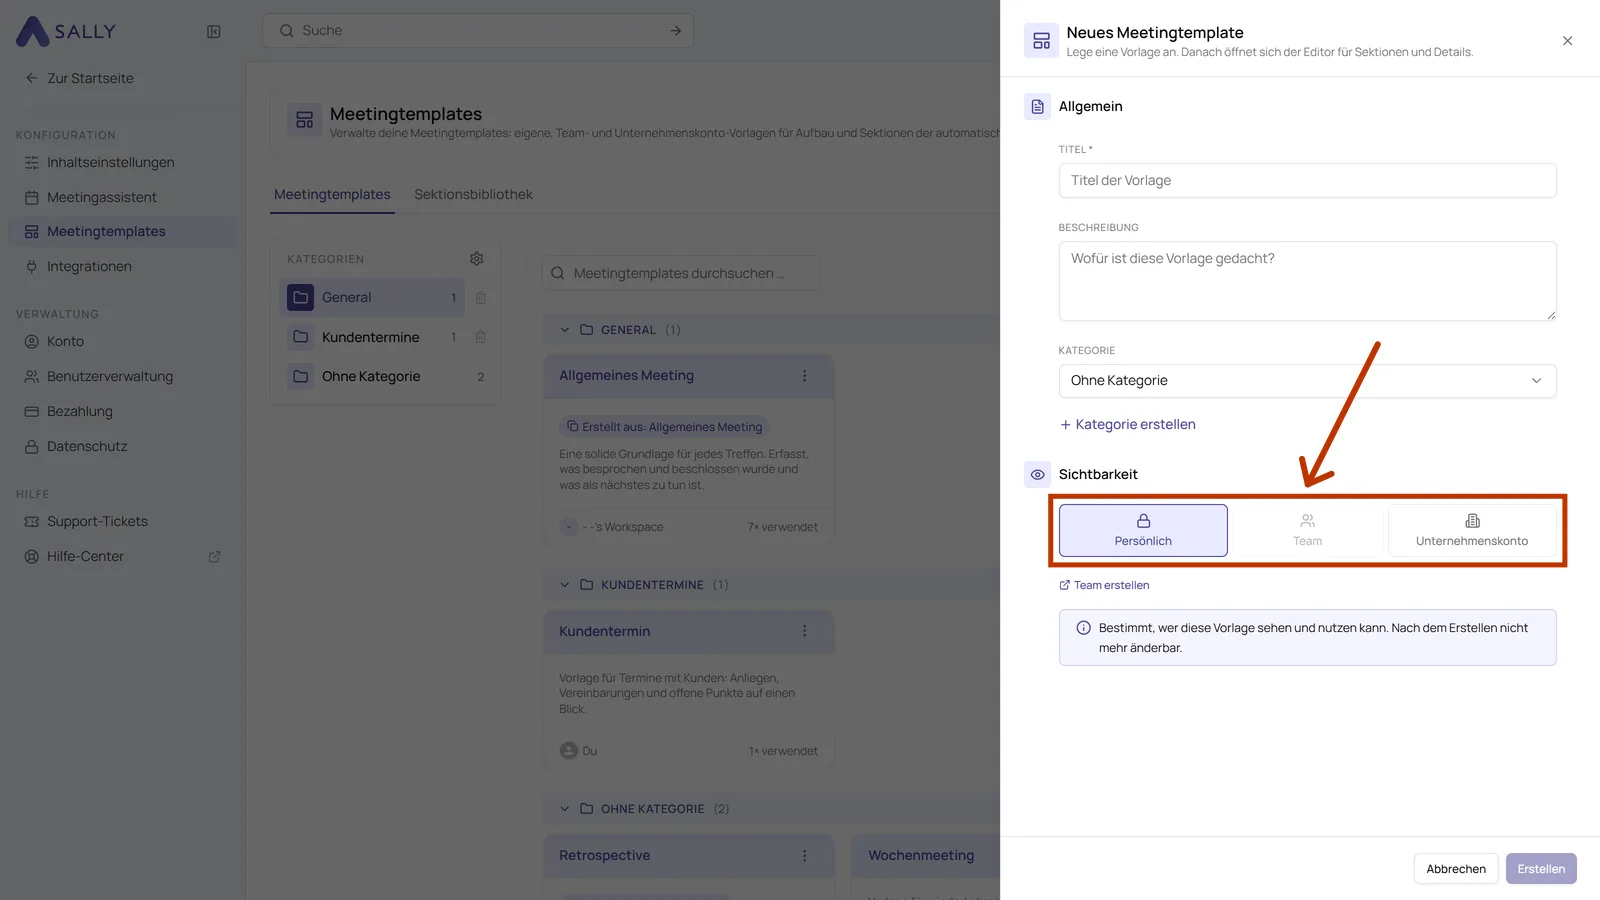Click the Beschreibung text area
Viewport: 1600px width, 900px height.
[x=1307, y=281]
